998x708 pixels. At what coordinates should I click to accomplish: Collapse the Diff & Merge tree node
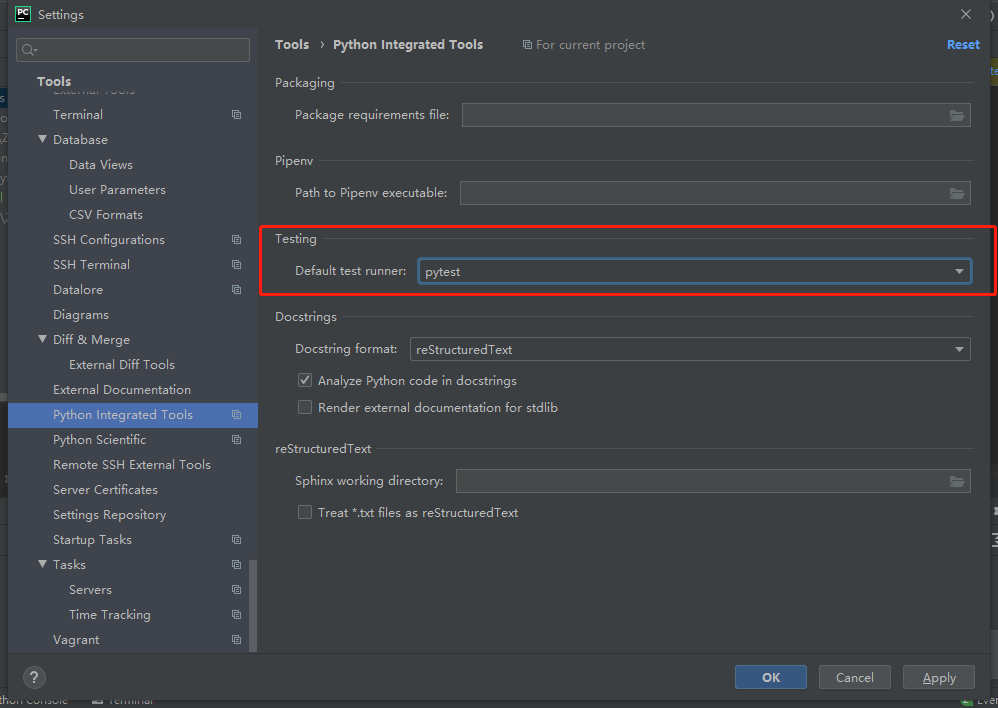coord(43,339)
